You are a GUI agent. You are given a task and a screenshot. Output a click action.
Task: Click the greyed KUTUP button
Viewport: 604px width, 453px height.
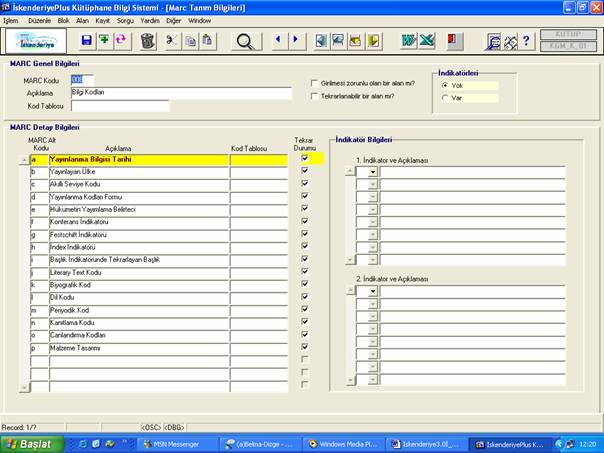(x=568, y=34)
